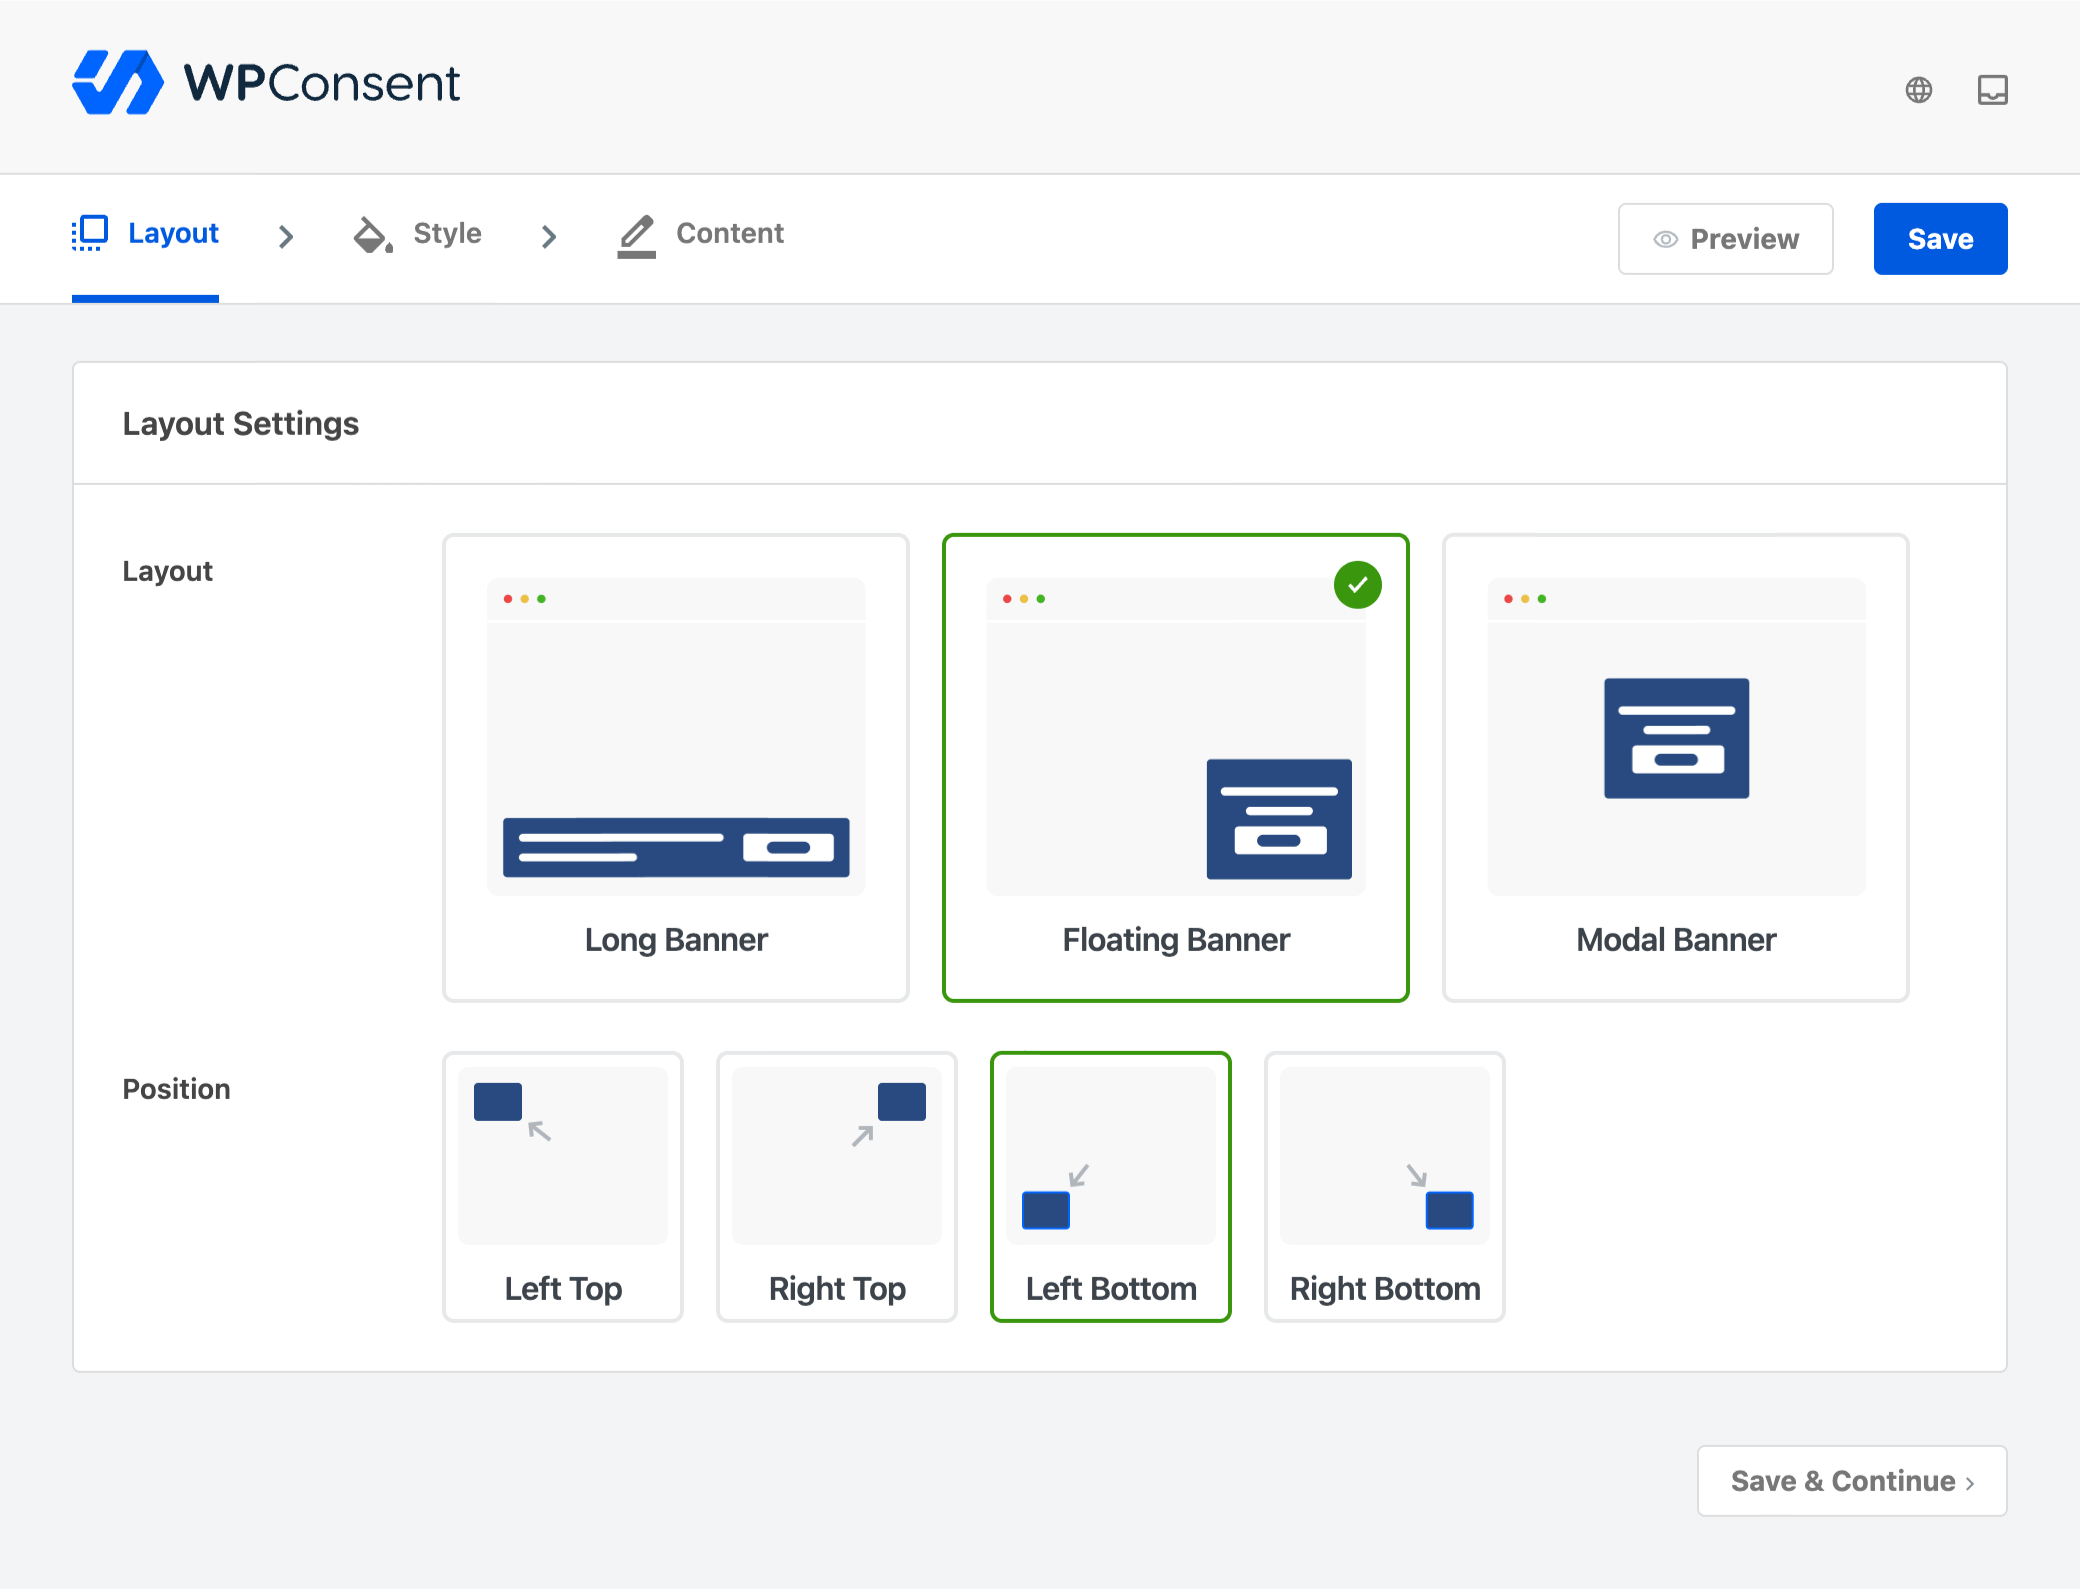Switch to the Style tab
This screenshot has width=2080, height=1589.
(446, 233)
